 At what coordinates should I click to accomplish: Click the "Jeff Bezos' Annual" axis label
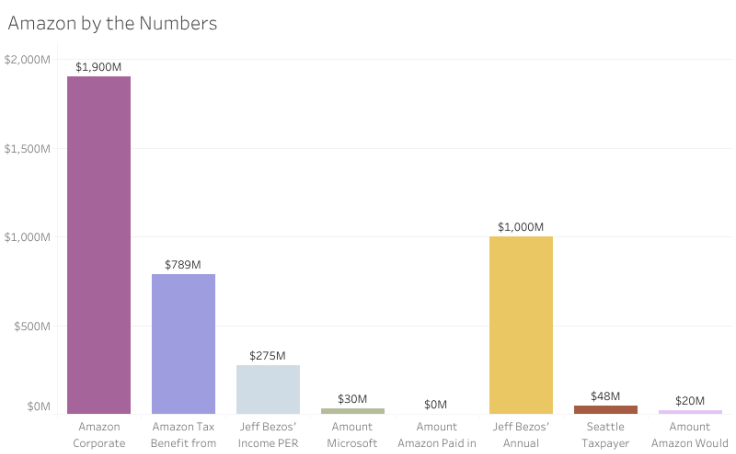(x=521, y=435)
